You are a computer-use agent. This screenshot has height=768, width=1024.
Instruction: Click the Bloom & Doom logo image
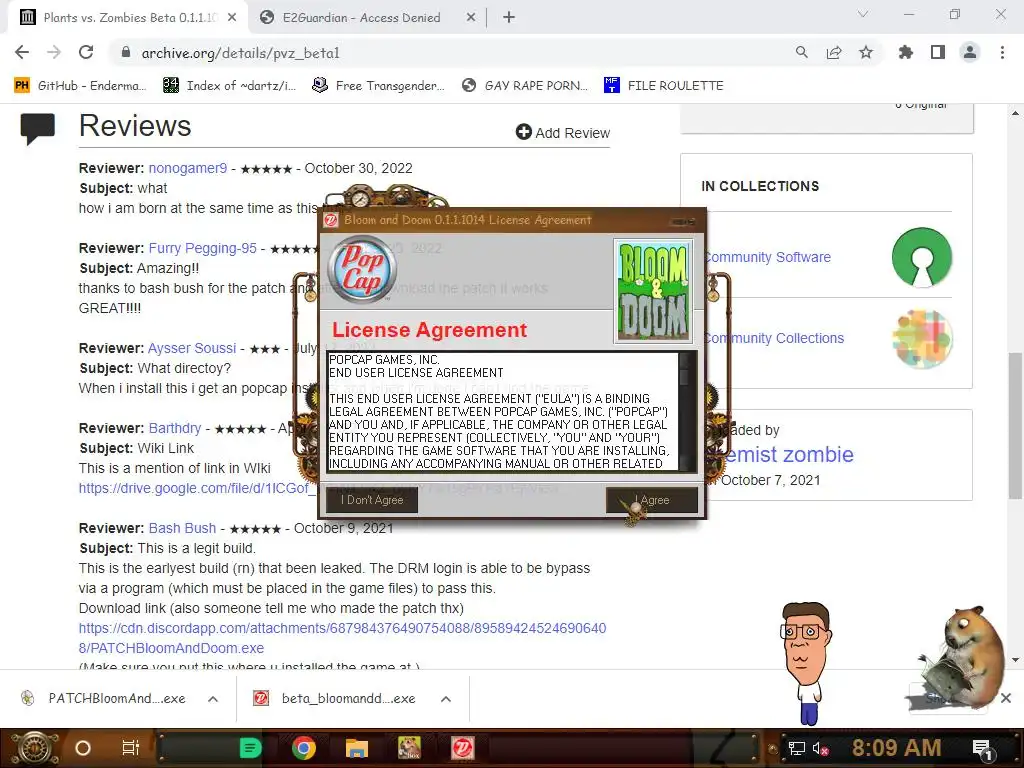(653, 291)
